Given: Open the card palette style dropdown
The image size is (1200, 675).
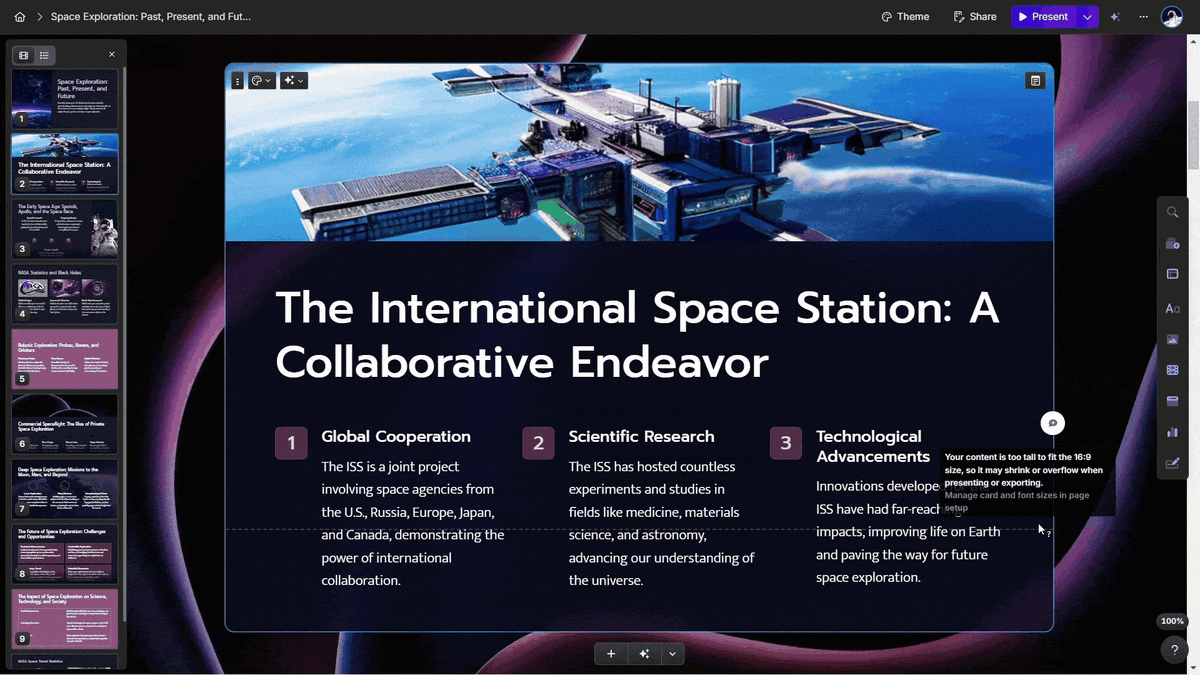Looking at the screenshot, I should (261, 81).
